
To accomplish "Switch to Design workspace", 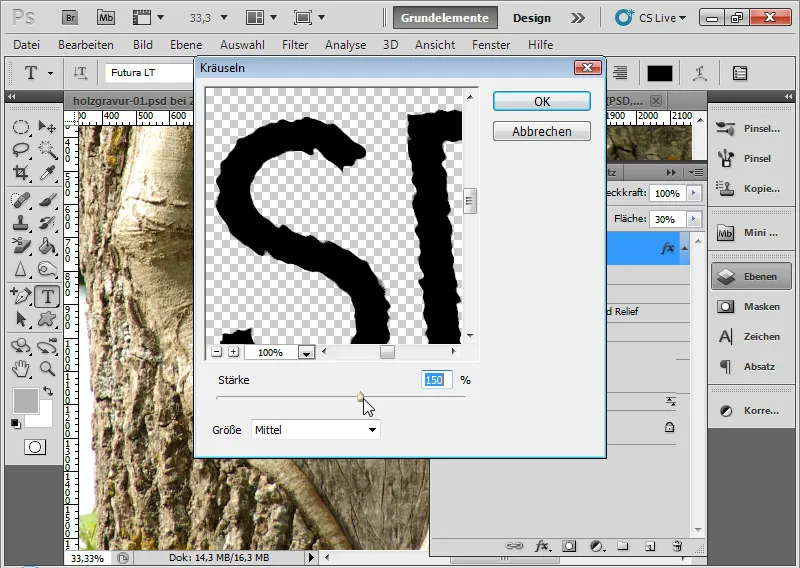I will click(532, 18).
